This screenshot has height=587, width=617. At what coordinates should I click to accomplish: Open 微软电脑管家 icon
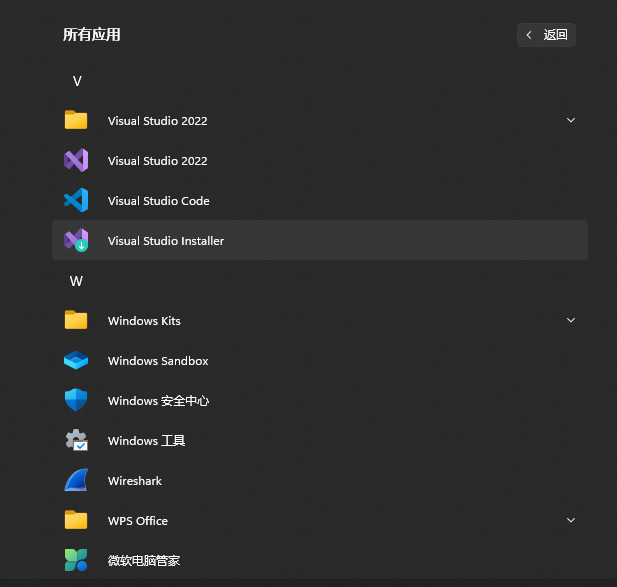pyautogui.click(x=76, y=560)
